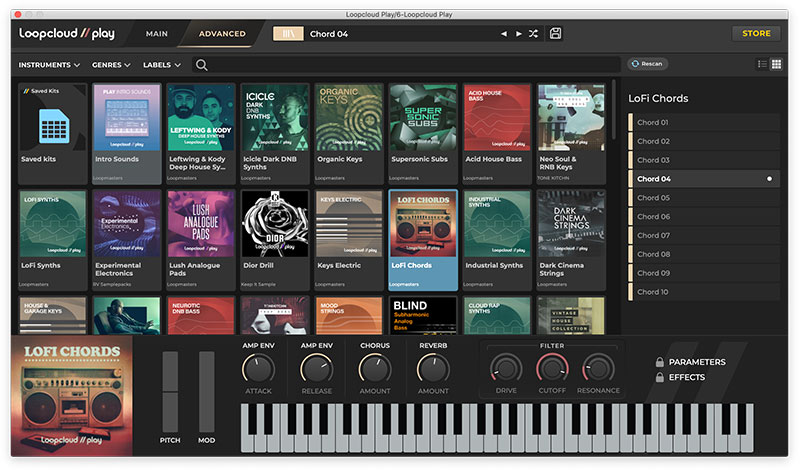Expand the Instruments dropdown

[x=49, y=65]
